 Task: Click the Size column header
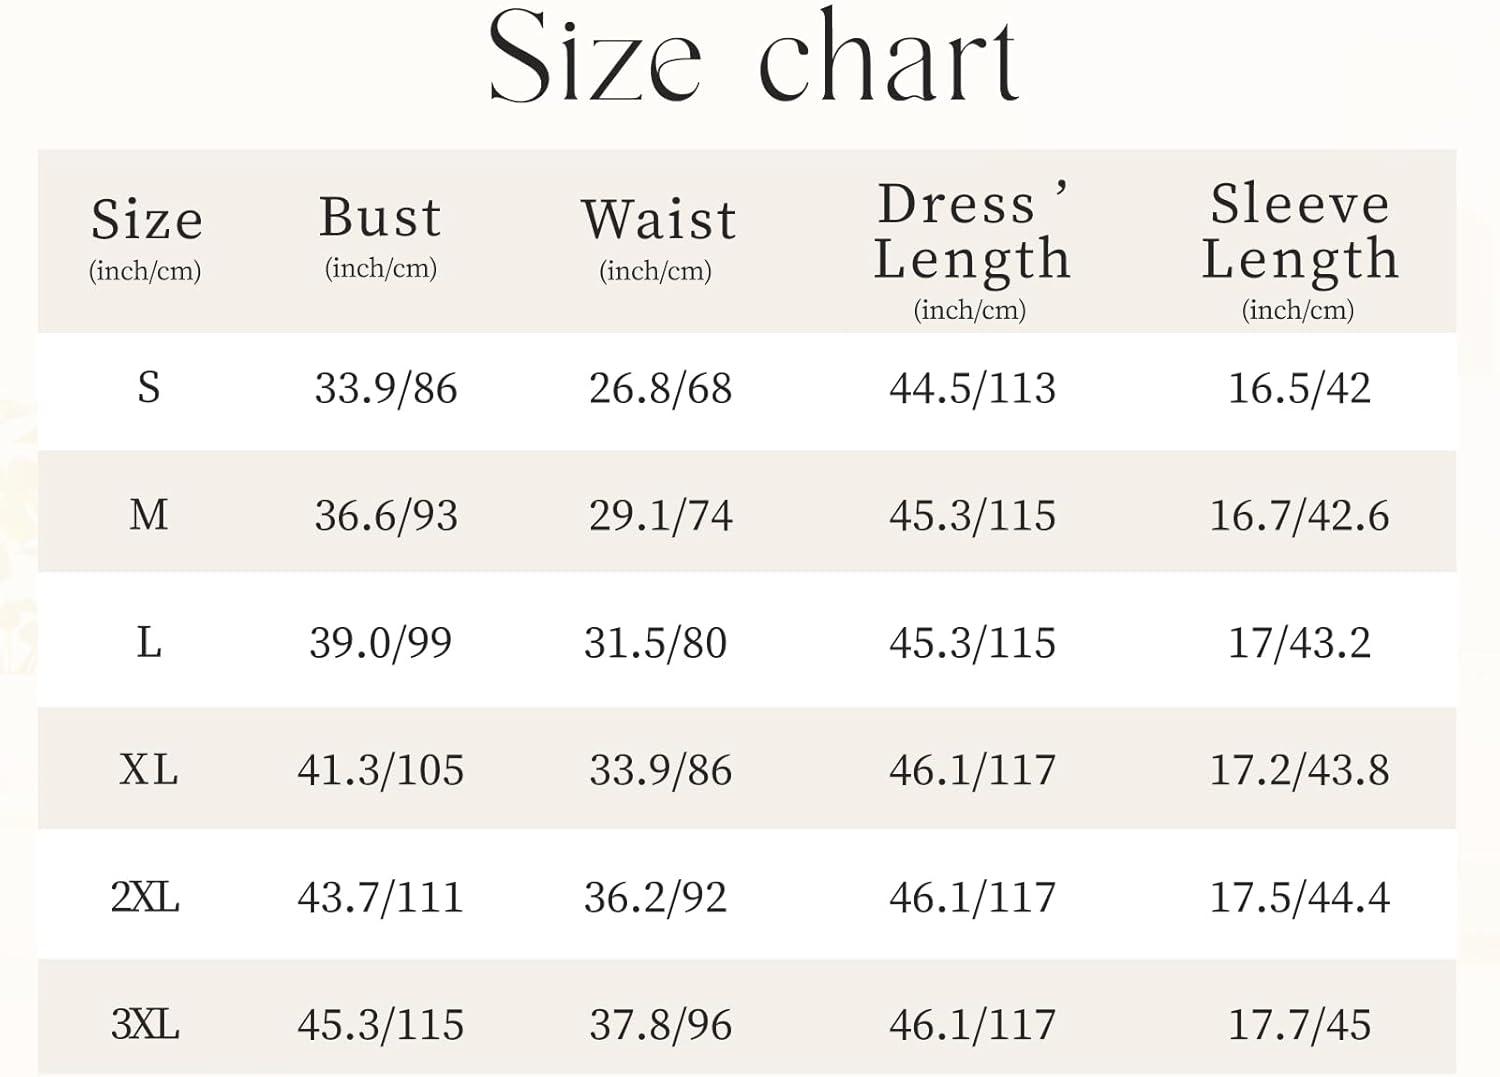coord(146,220)
